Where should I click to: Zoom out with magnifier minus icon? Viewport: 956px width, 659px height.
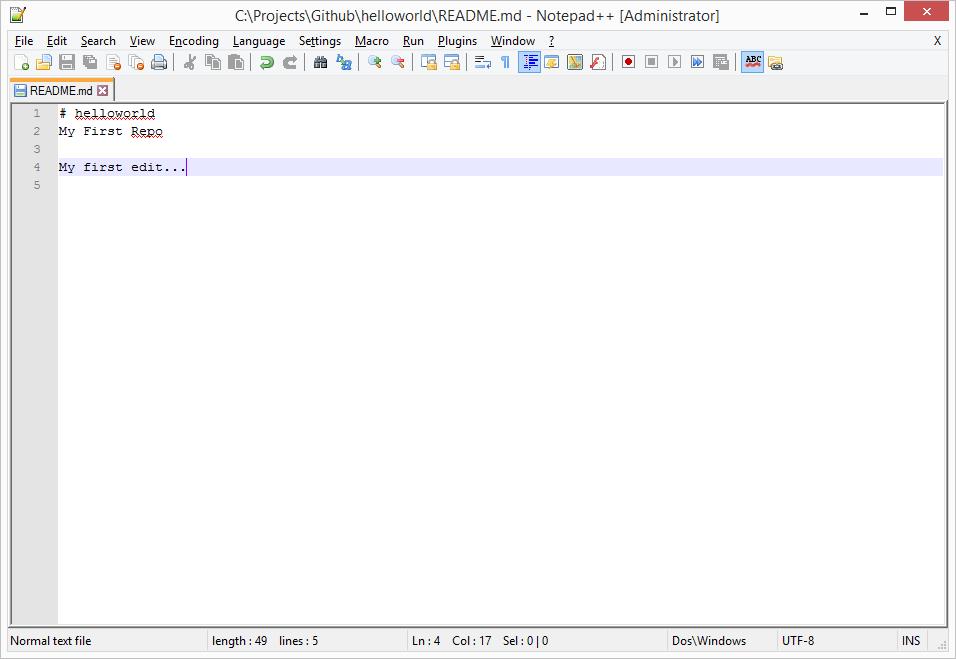398,62
